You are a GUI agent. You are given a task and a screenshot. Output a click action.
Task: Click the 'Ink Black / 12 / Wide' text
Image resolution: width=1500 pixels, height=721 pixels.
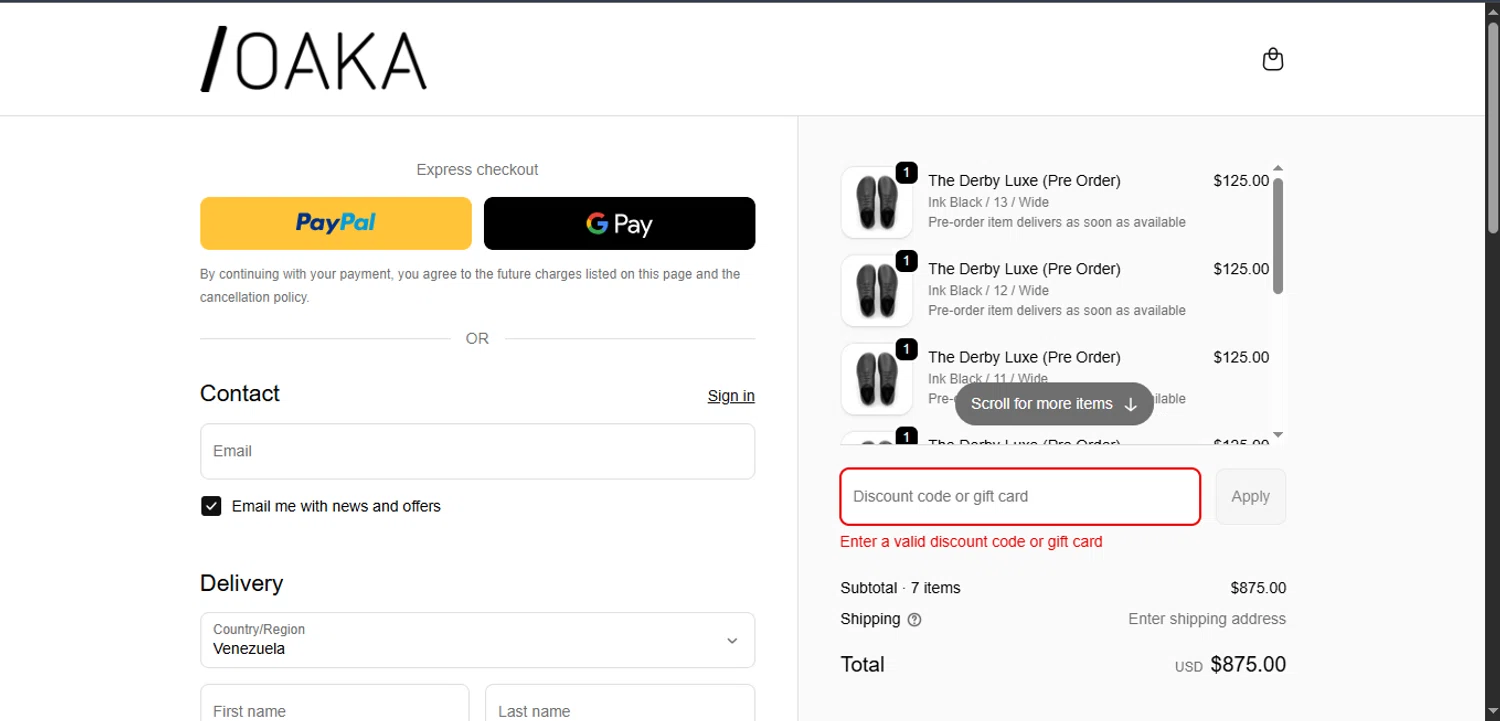point(988,290)
